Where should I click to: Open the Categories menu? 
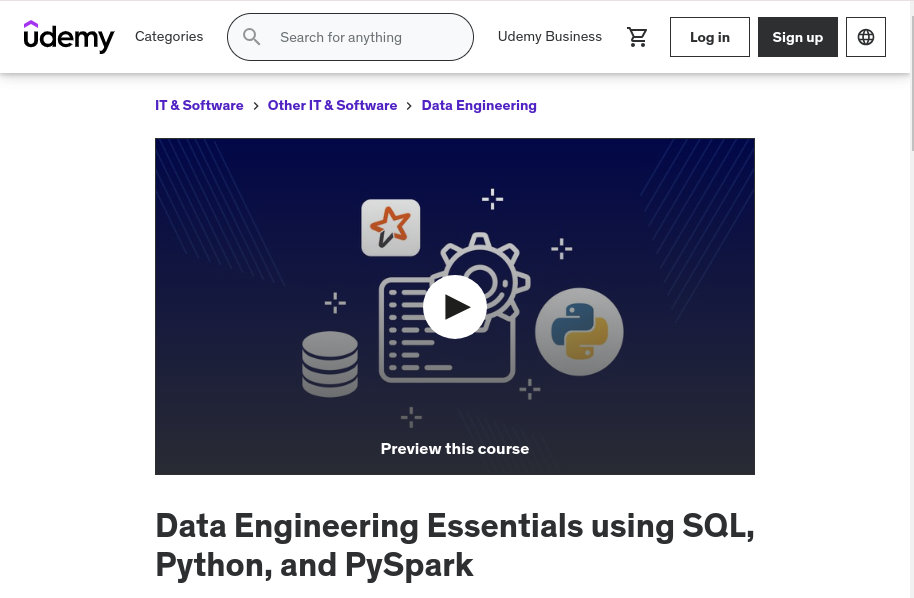coord(169,37)
